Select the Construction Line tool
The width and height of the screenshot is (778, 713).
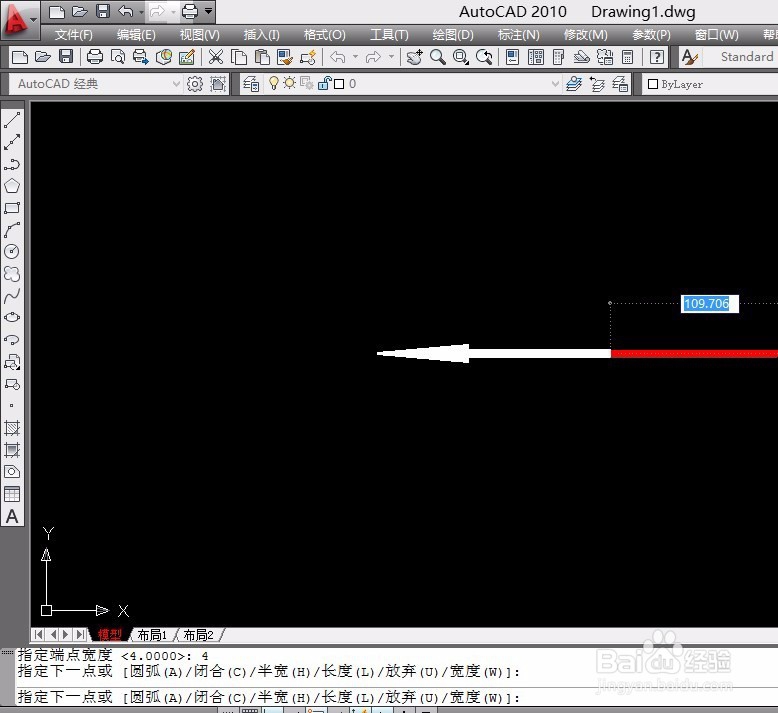[x=12, y=142]
